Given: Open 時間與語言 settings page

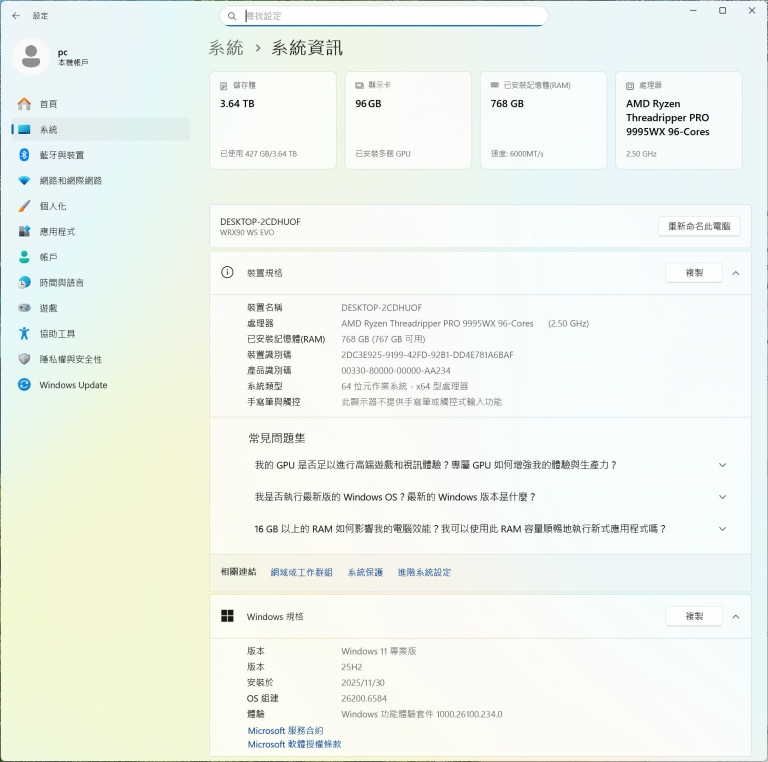Looking at the screenshot, I should [61, 283].
